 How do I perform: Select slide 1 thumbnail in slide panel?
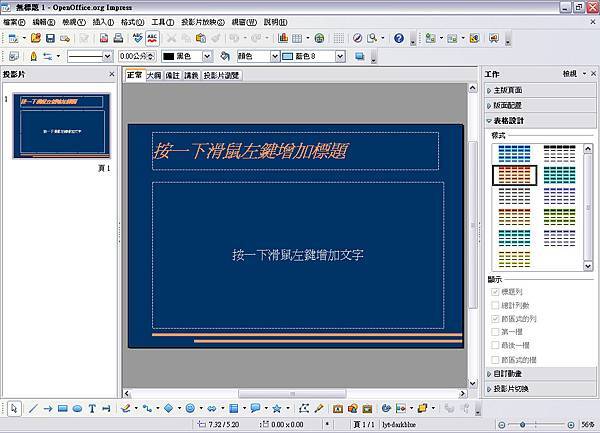[x=61, y=126]
